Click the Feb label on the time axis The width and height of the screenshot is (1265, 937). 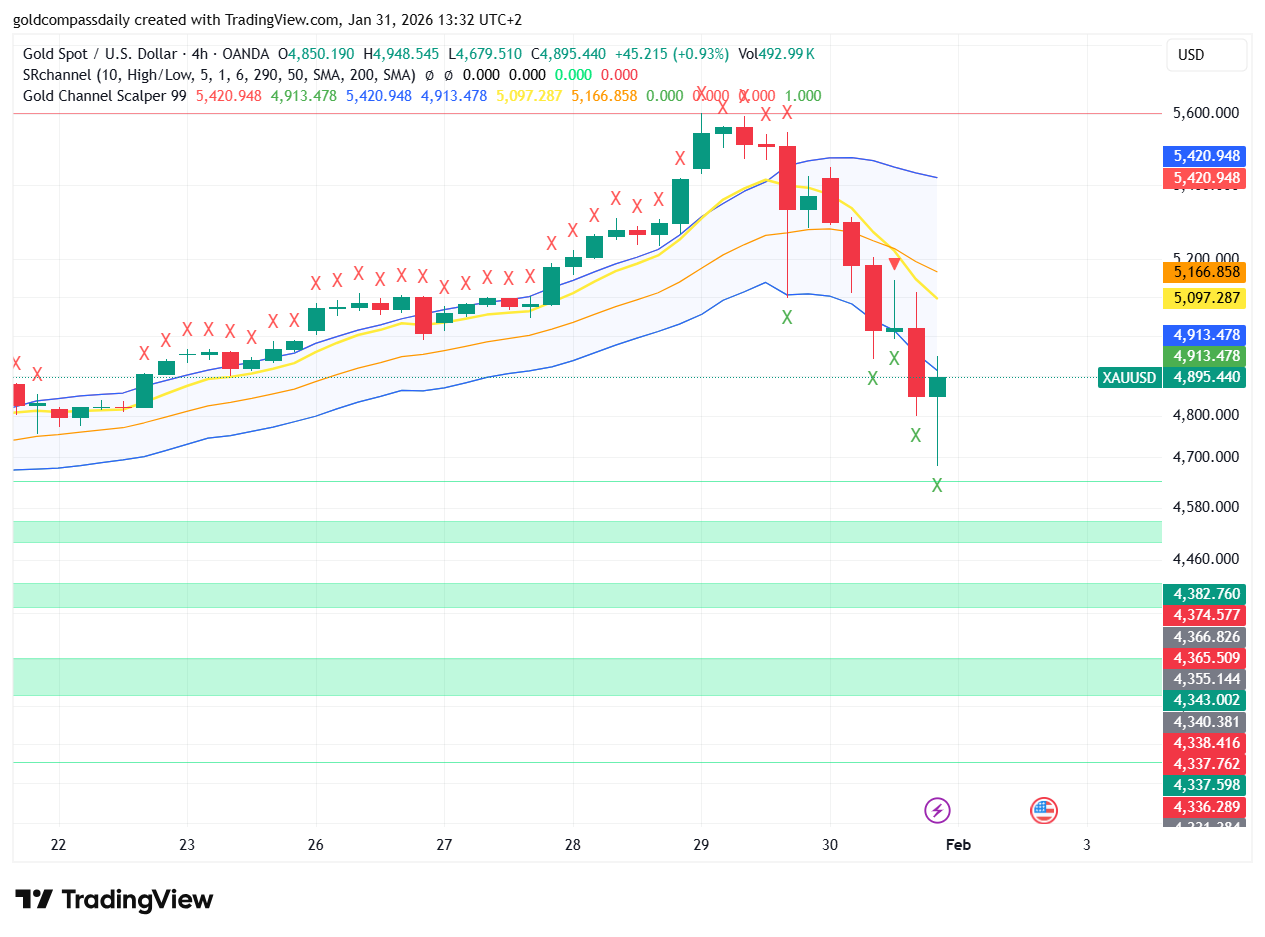point(957,845)
